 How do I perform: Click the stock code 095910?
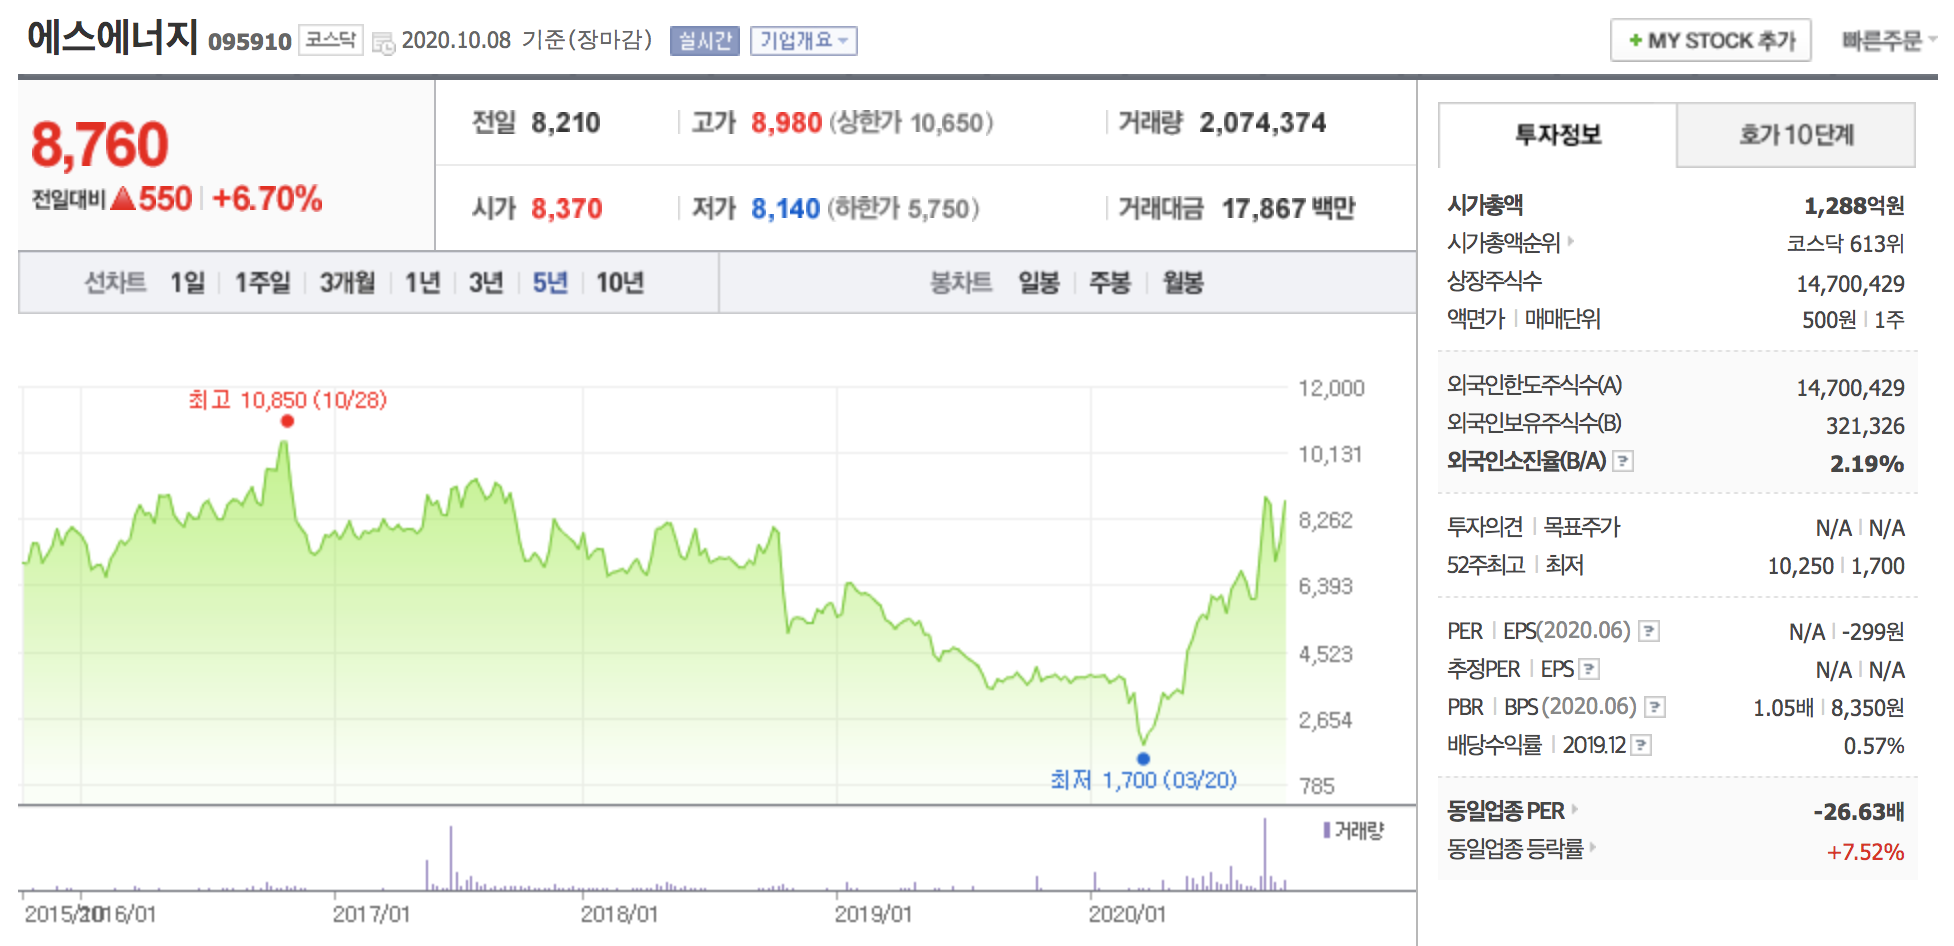coord(250,41)
